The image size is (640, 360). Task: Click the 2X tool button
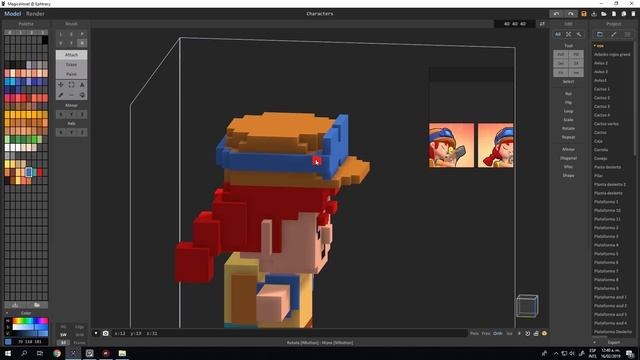(x=576, y=64)
